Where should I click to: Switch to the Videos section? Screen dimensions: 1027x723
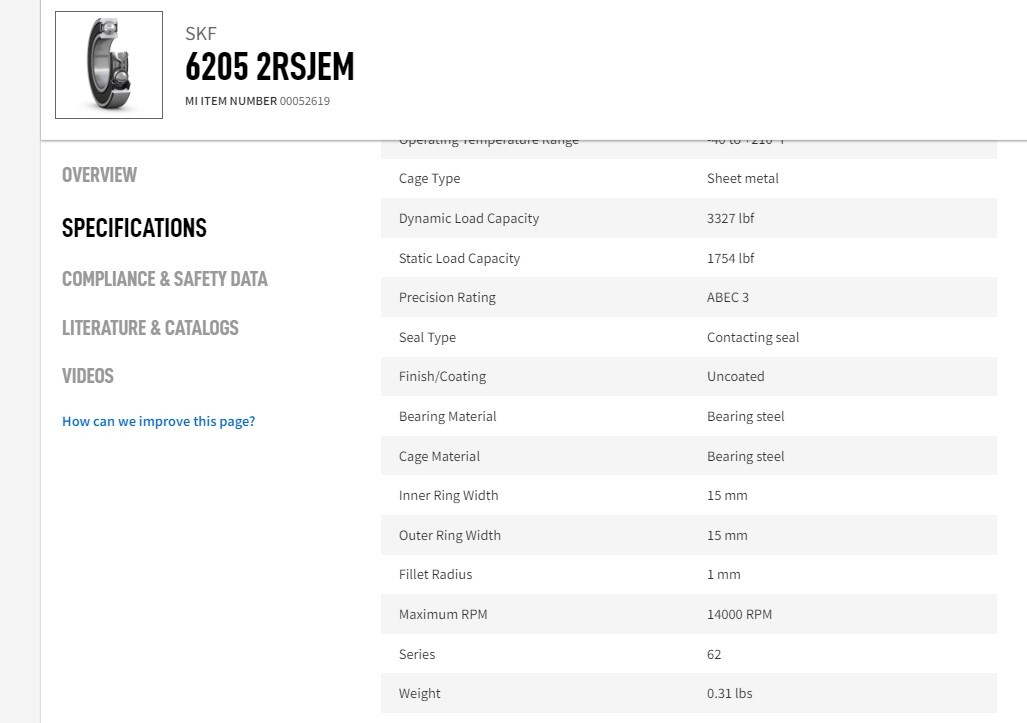tap(88, 376)
